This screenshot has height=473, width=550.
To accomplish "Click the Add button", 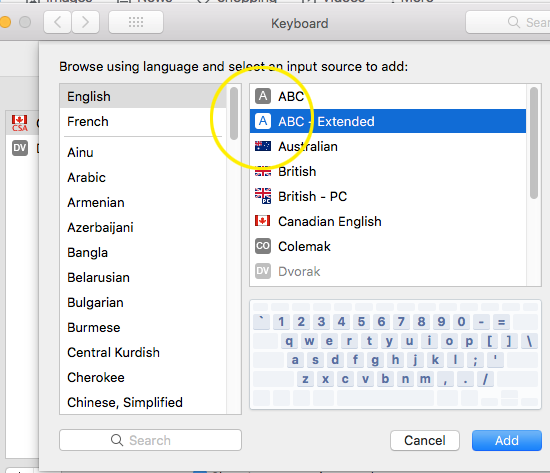I will click(x=507, y=440).
